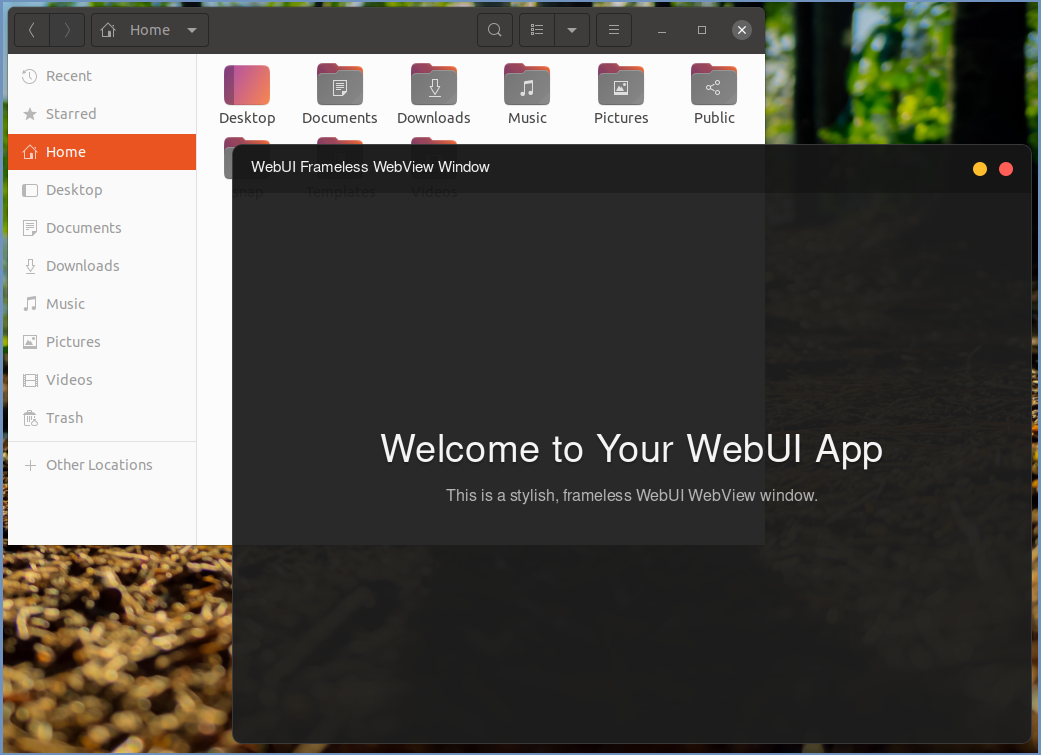Select the Documents folder icon

pyautogui.click(x=340, y=85)
